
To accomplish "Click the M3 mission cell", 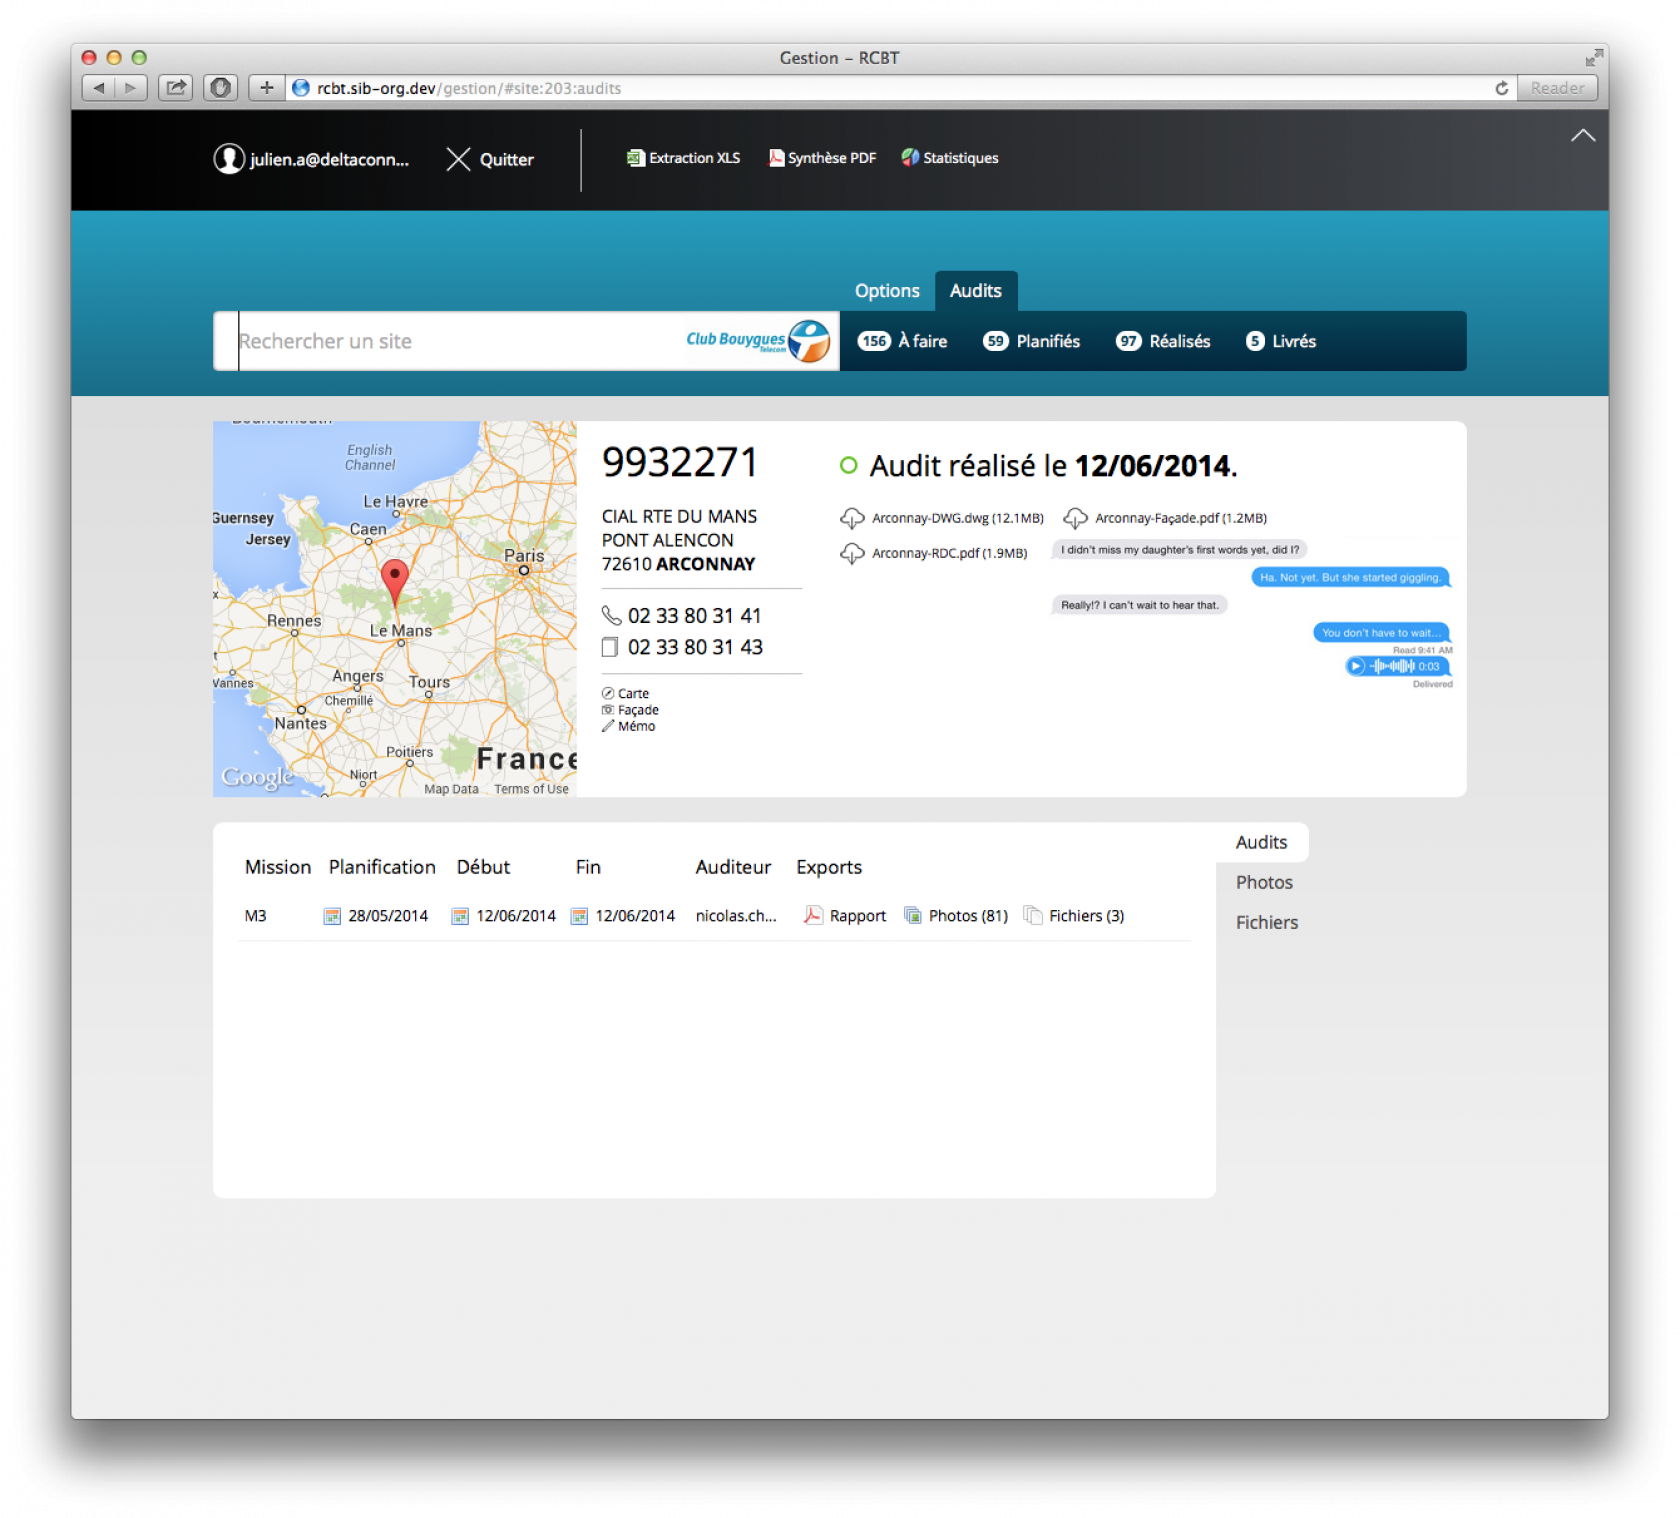I will click(x=256, y=916).
